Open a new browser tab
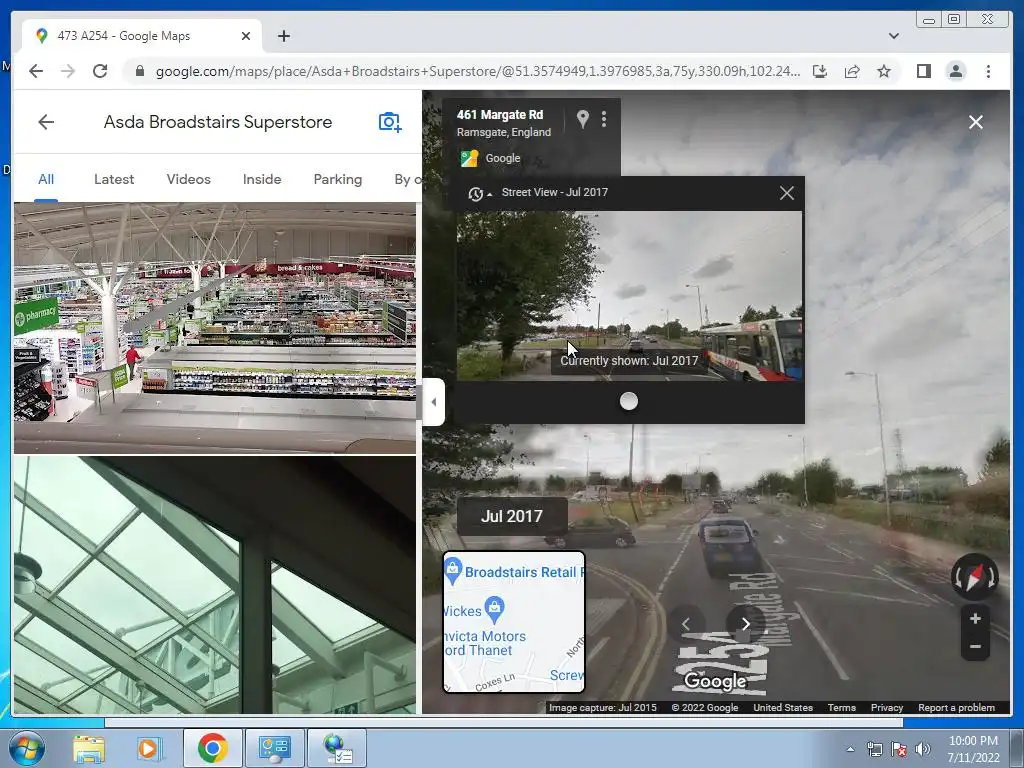 pos(283,36)
